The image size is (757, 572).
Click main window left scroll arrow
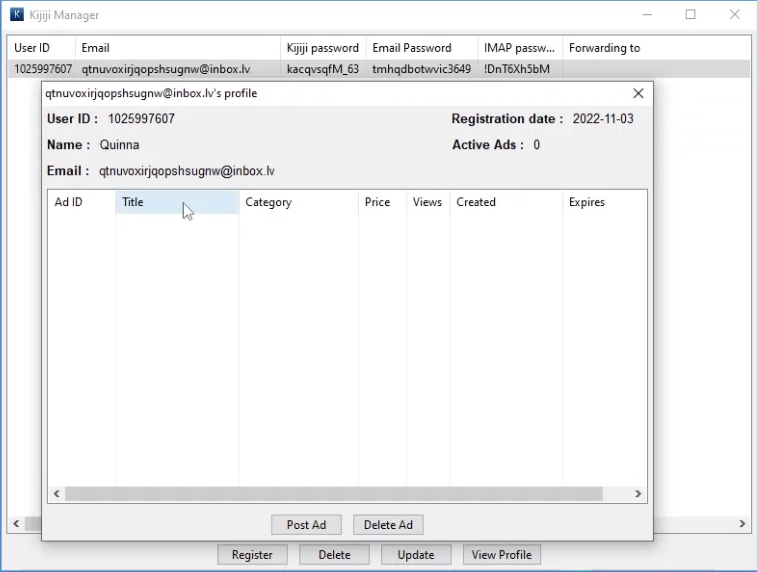[x=16, y=524]
